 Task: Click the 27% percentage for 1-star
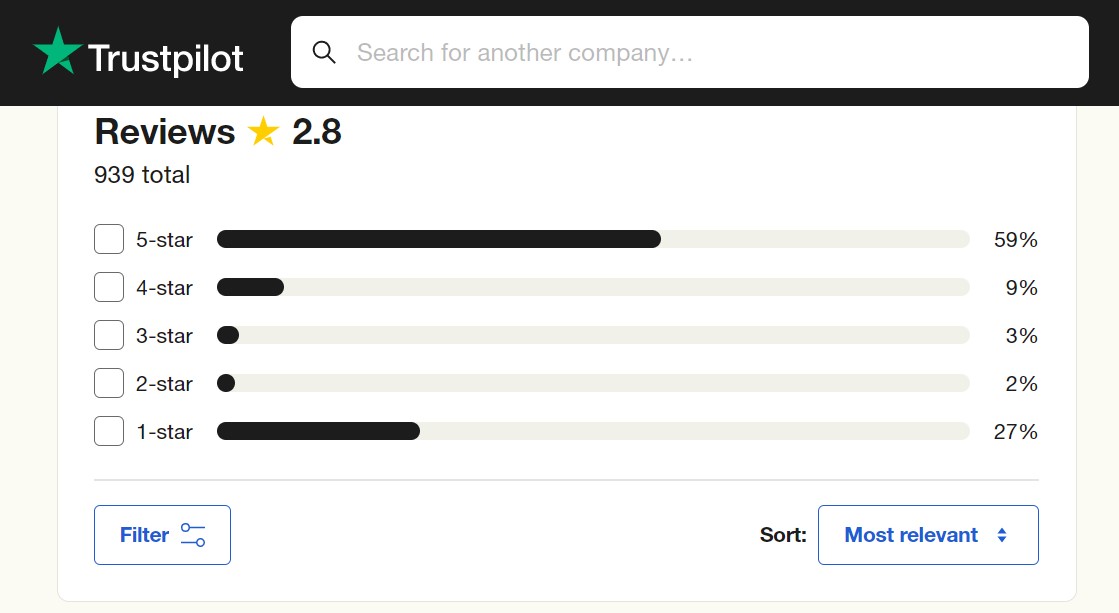click(1016, 432)
